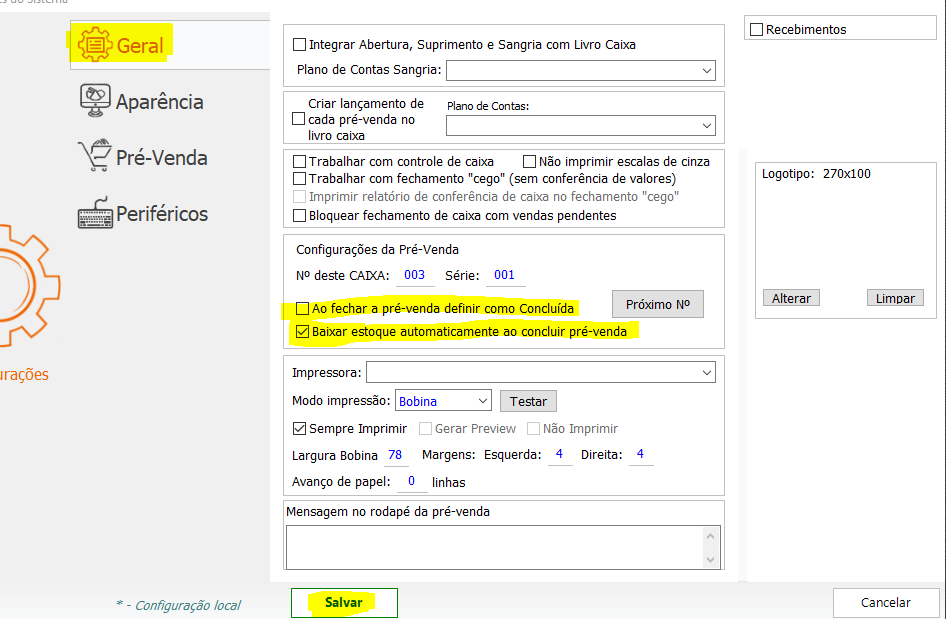The height and width of the screenshot is (619, 946).
Task: Open the Periféricos tab
Action: [x=161, y=214]
